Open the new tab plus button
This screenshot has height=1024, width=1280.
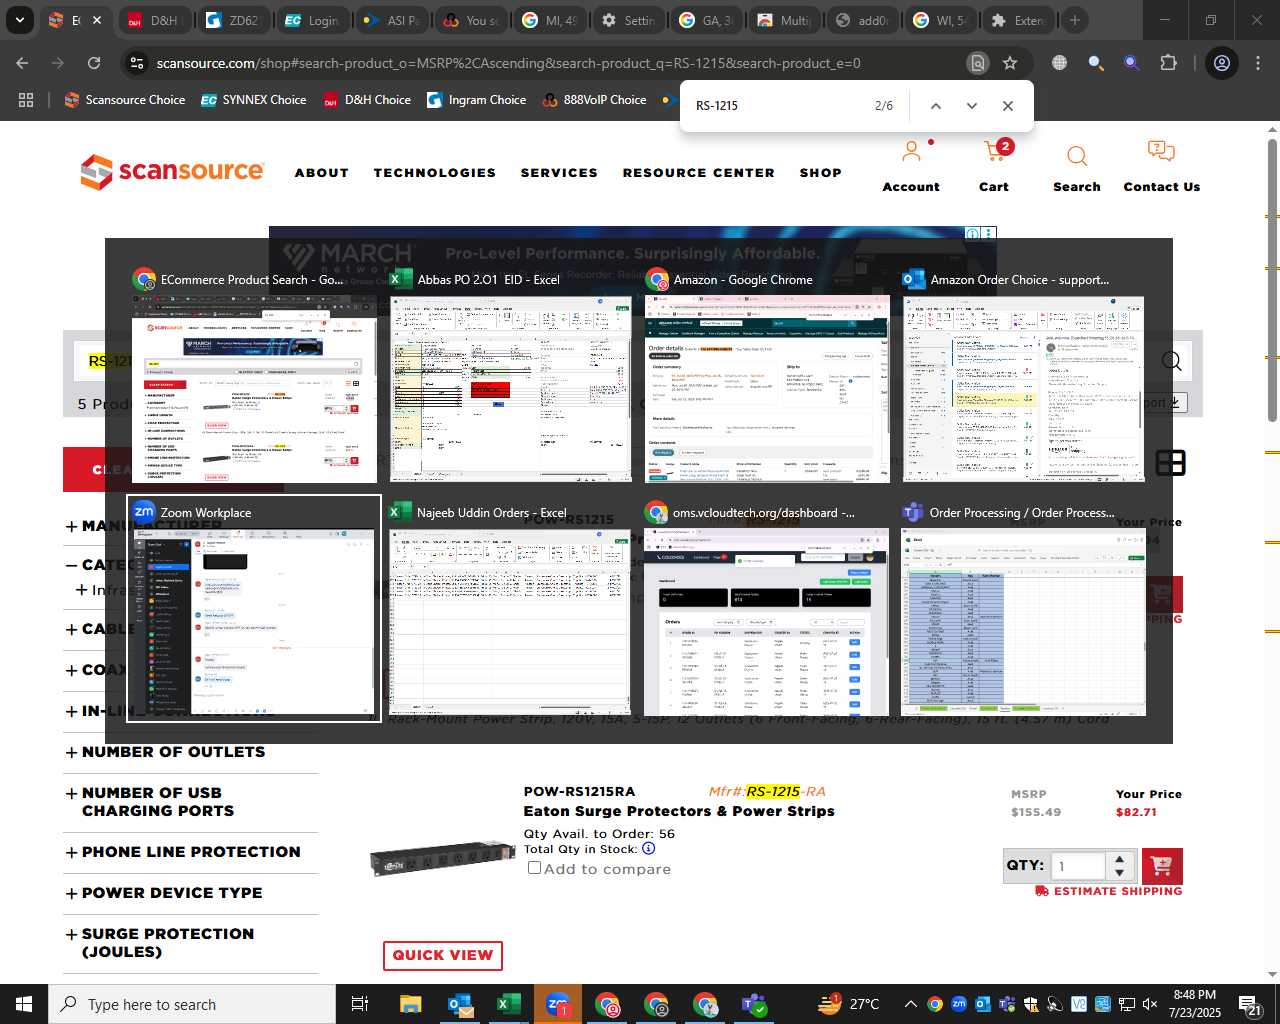tap(1074, 20)
